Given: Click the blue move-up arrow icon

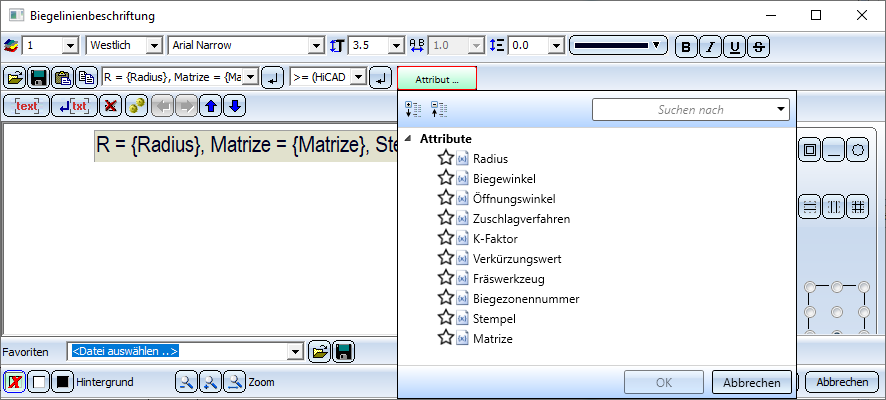Looking at the screenshot, I should tap(212, 106).
